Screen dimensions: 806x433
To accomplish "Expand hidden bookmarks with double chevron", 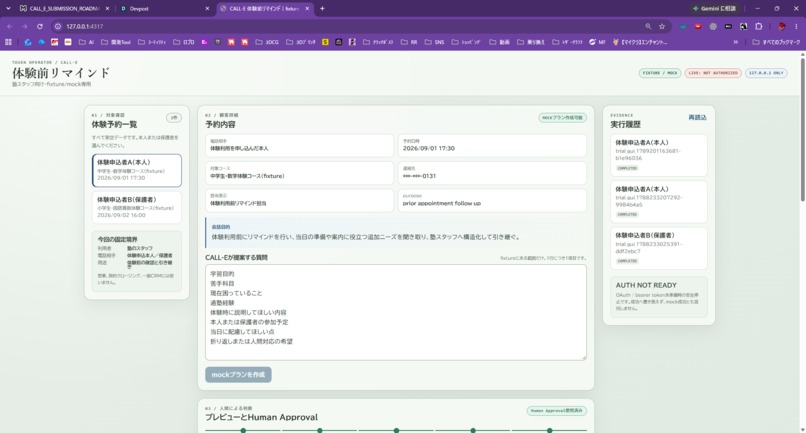I will (x=736, y=42).
